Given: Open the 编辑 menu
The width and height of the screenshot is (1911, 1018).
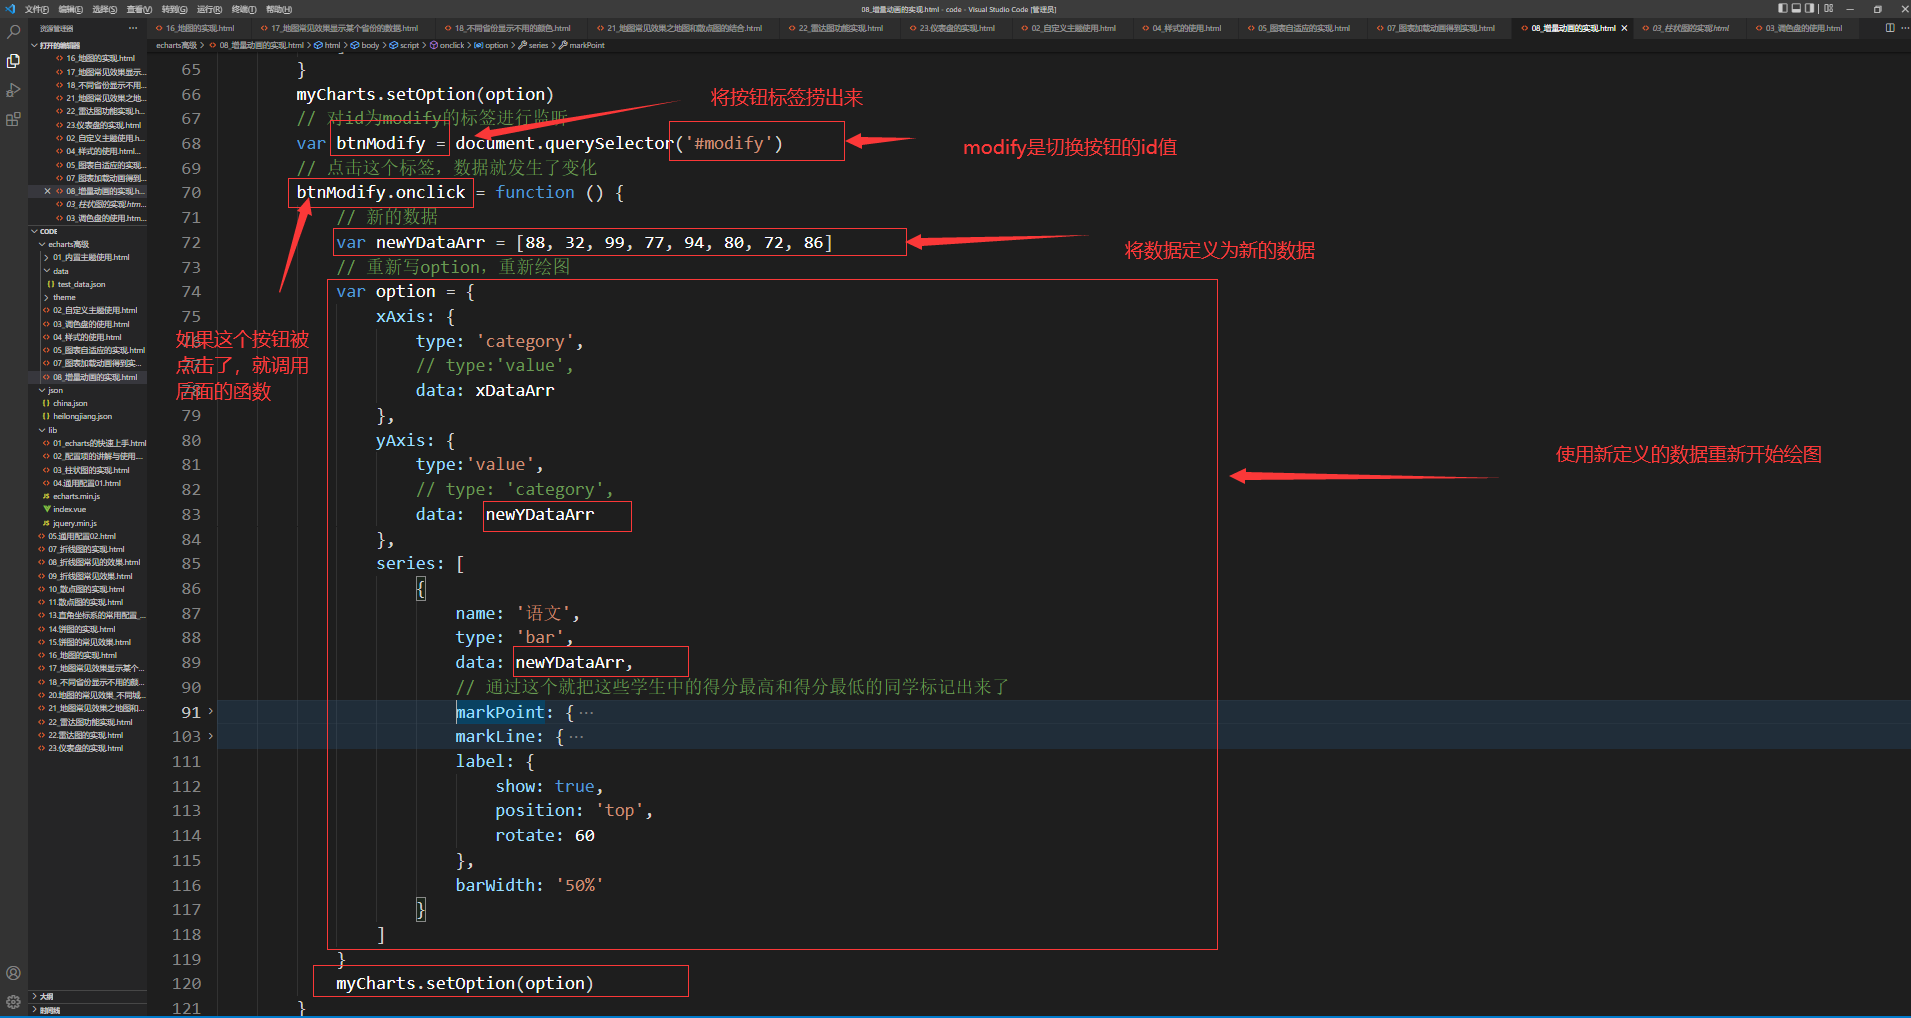Looking at the screenshot, I should 71,9.
